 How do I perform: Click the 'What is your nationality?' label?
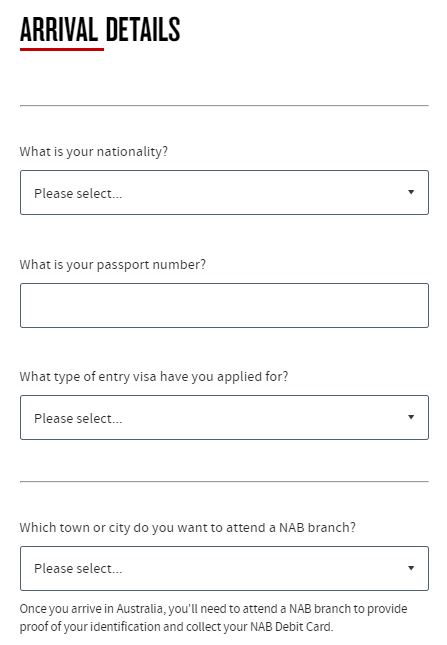(94, 152)
